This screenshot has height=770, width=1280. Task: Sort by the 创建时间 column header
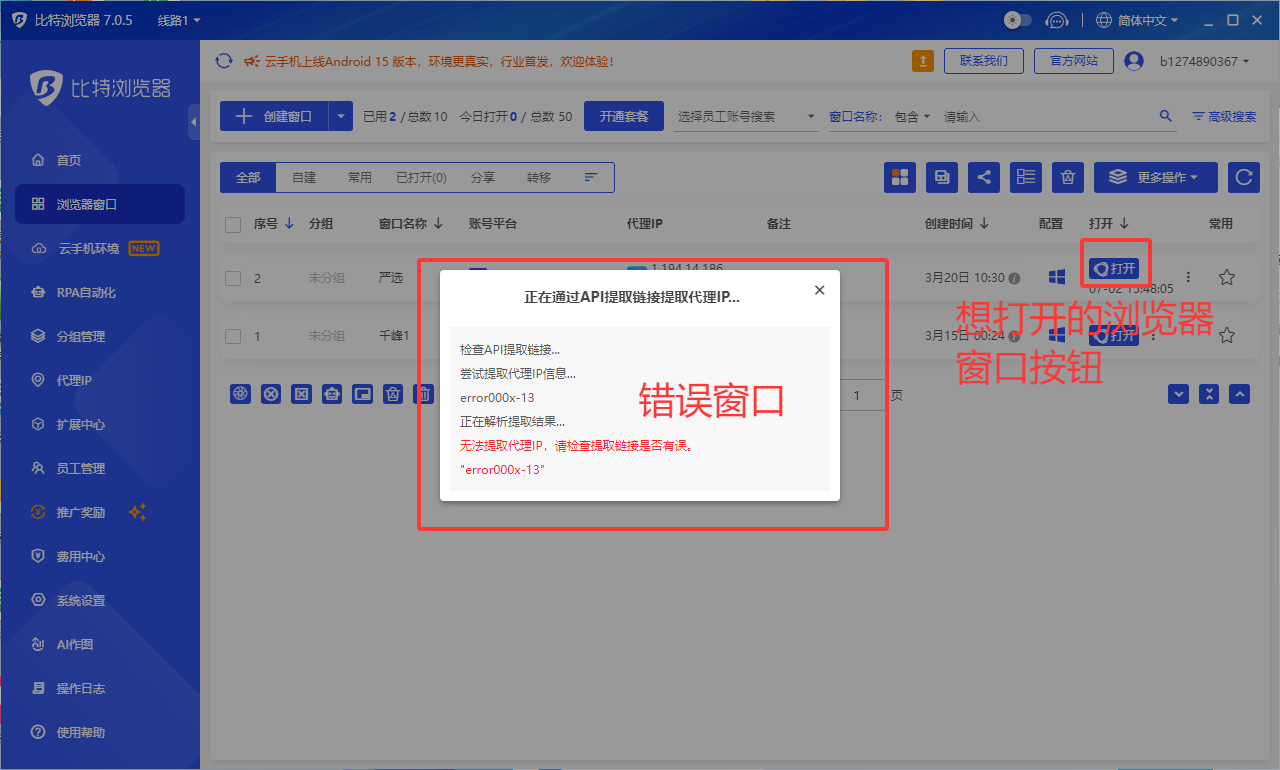click(955, 224)
